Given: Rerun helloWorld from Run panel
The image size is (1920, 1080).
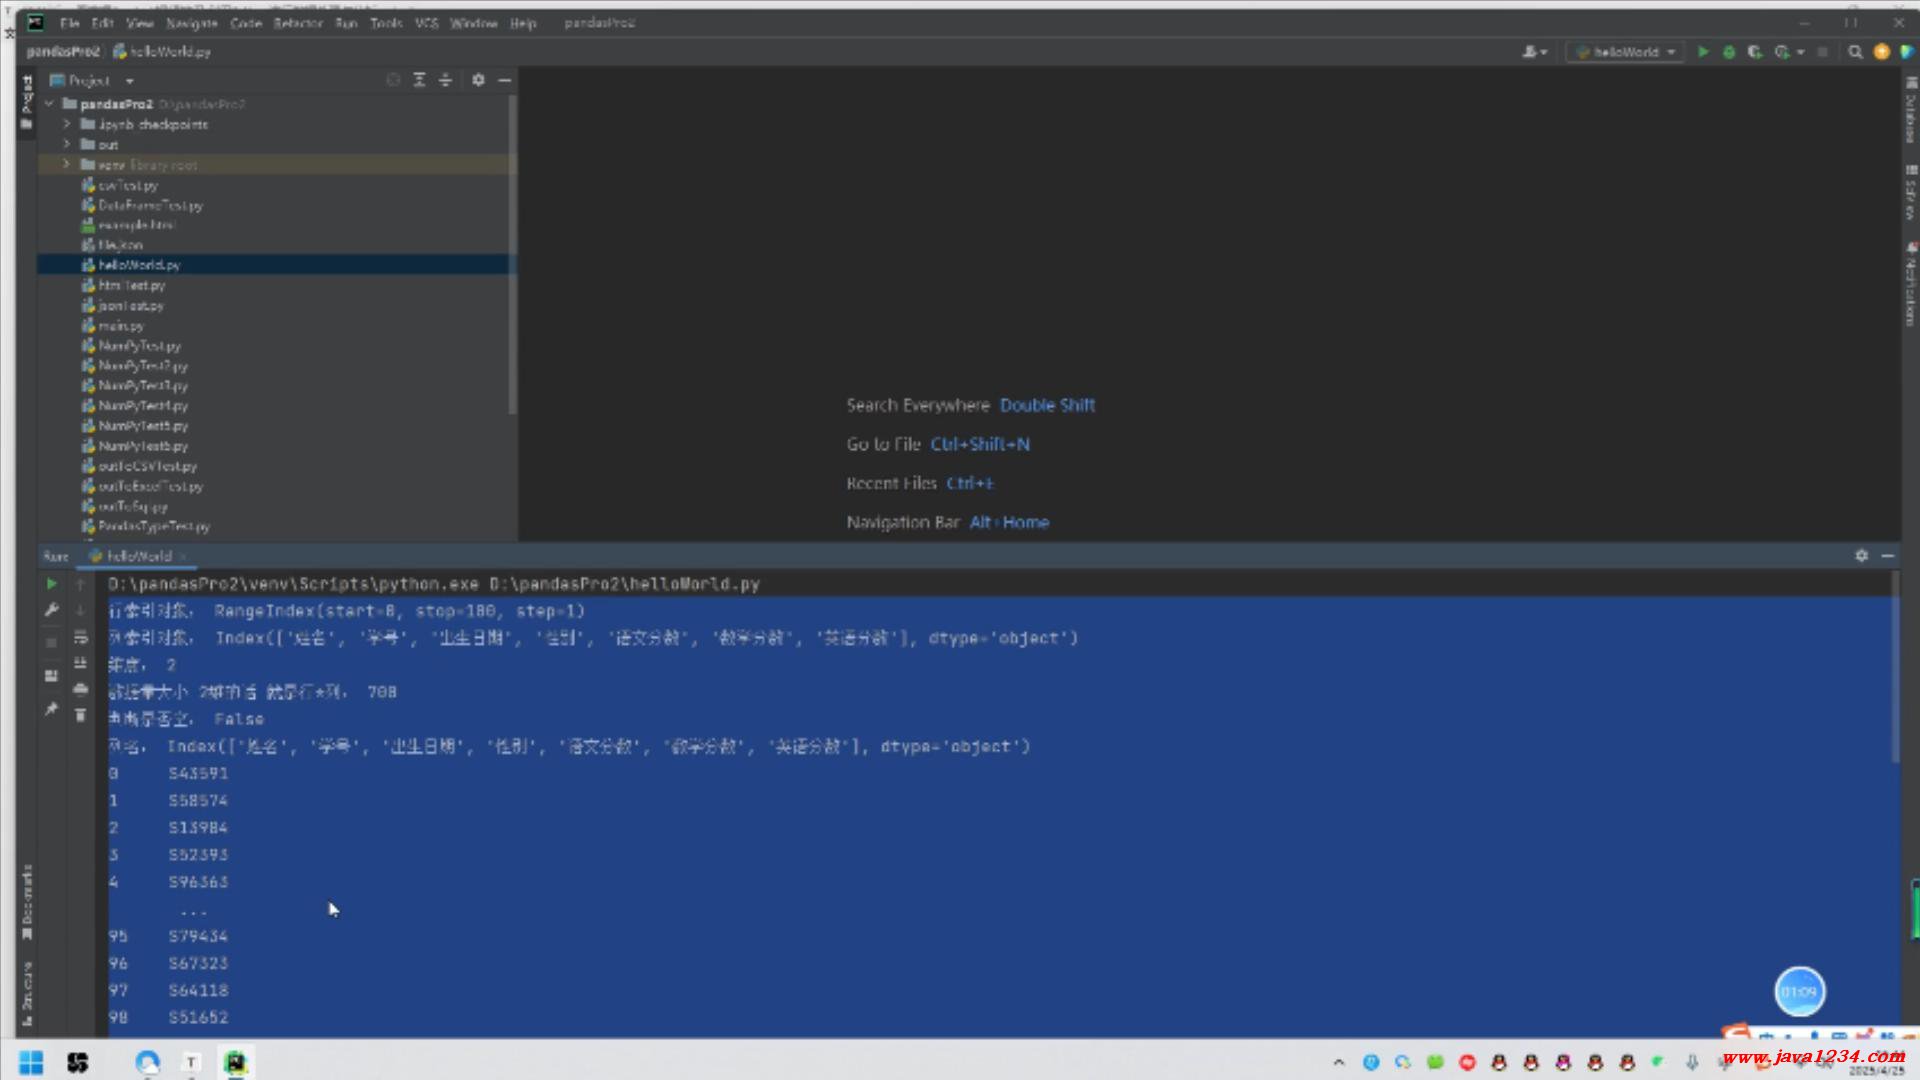Looking at the screenshot, I should click(51, 584).
